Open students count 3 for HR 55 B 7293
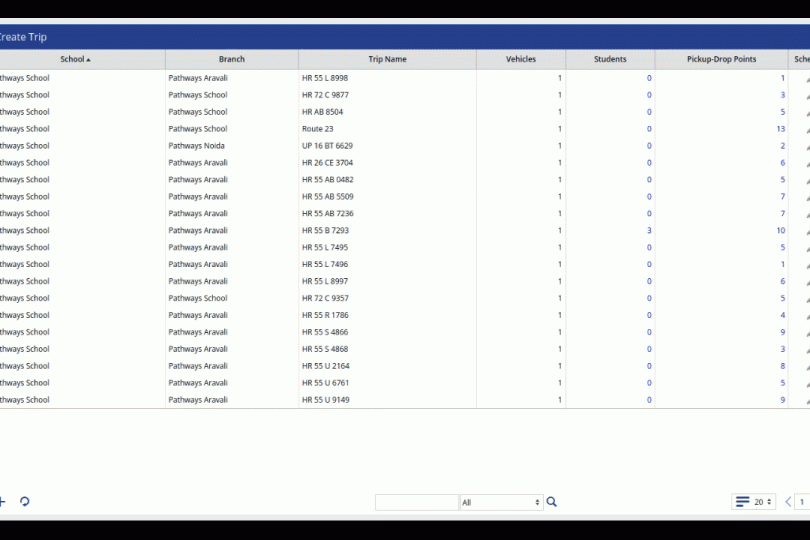 (x=648, y=231)
